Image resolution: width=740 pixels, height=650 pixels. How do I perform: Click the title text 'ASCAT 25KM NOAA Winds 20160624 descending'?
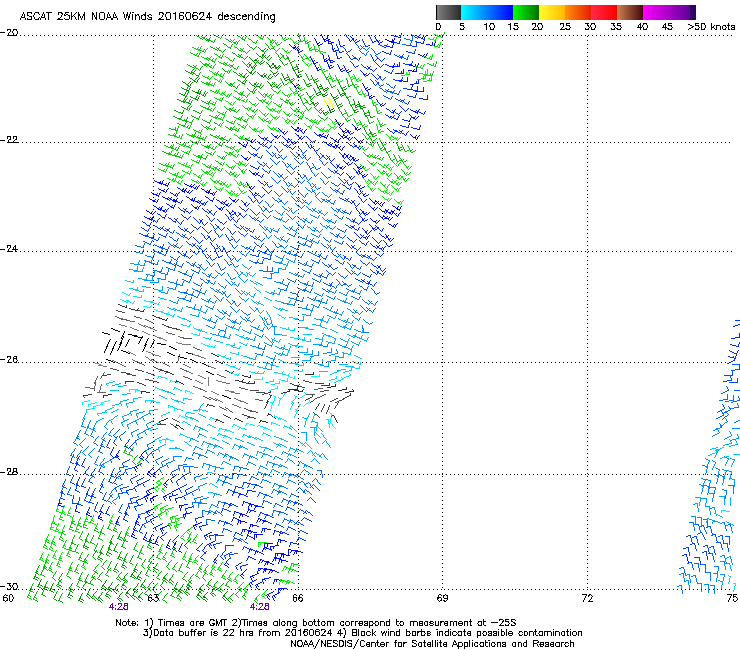pos(147,17)
